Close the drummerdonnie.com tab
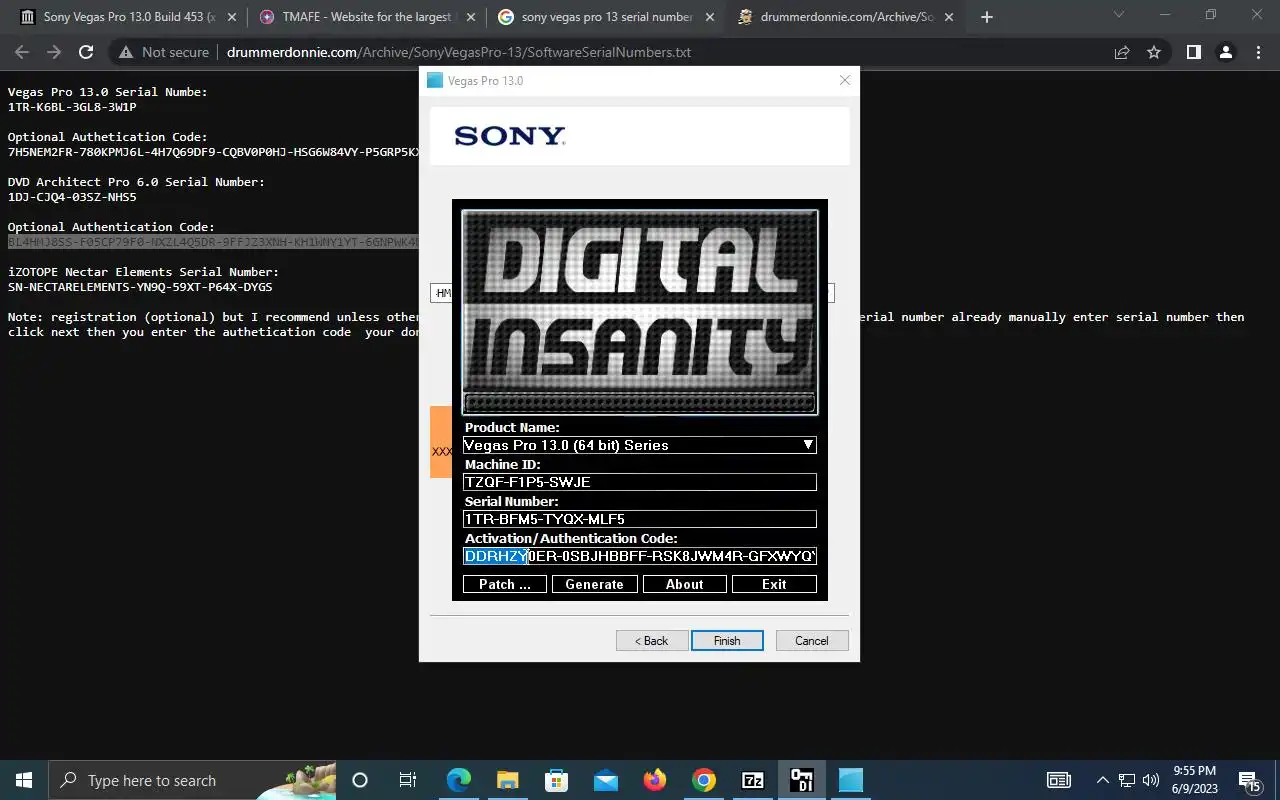 click(x=948, y=17)
